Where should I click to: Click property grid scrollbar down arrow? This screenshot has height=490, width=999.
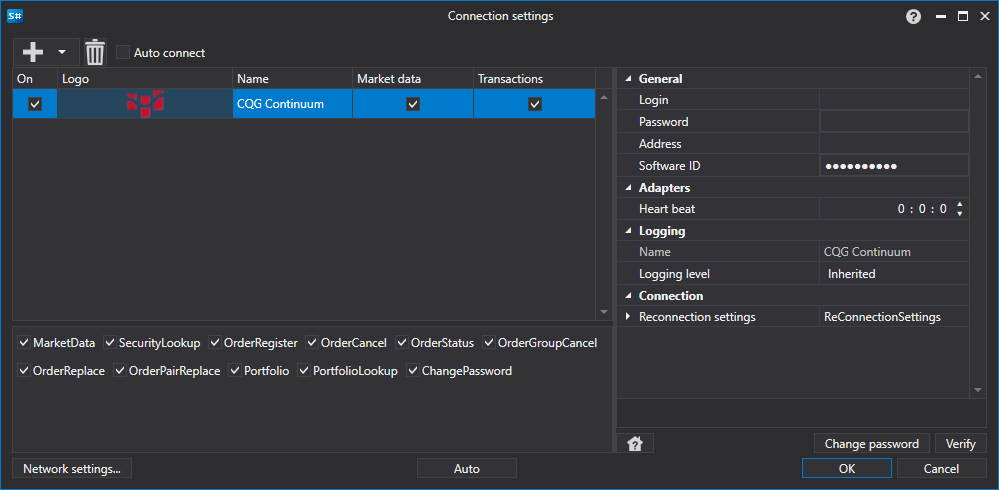pos(978,390)
